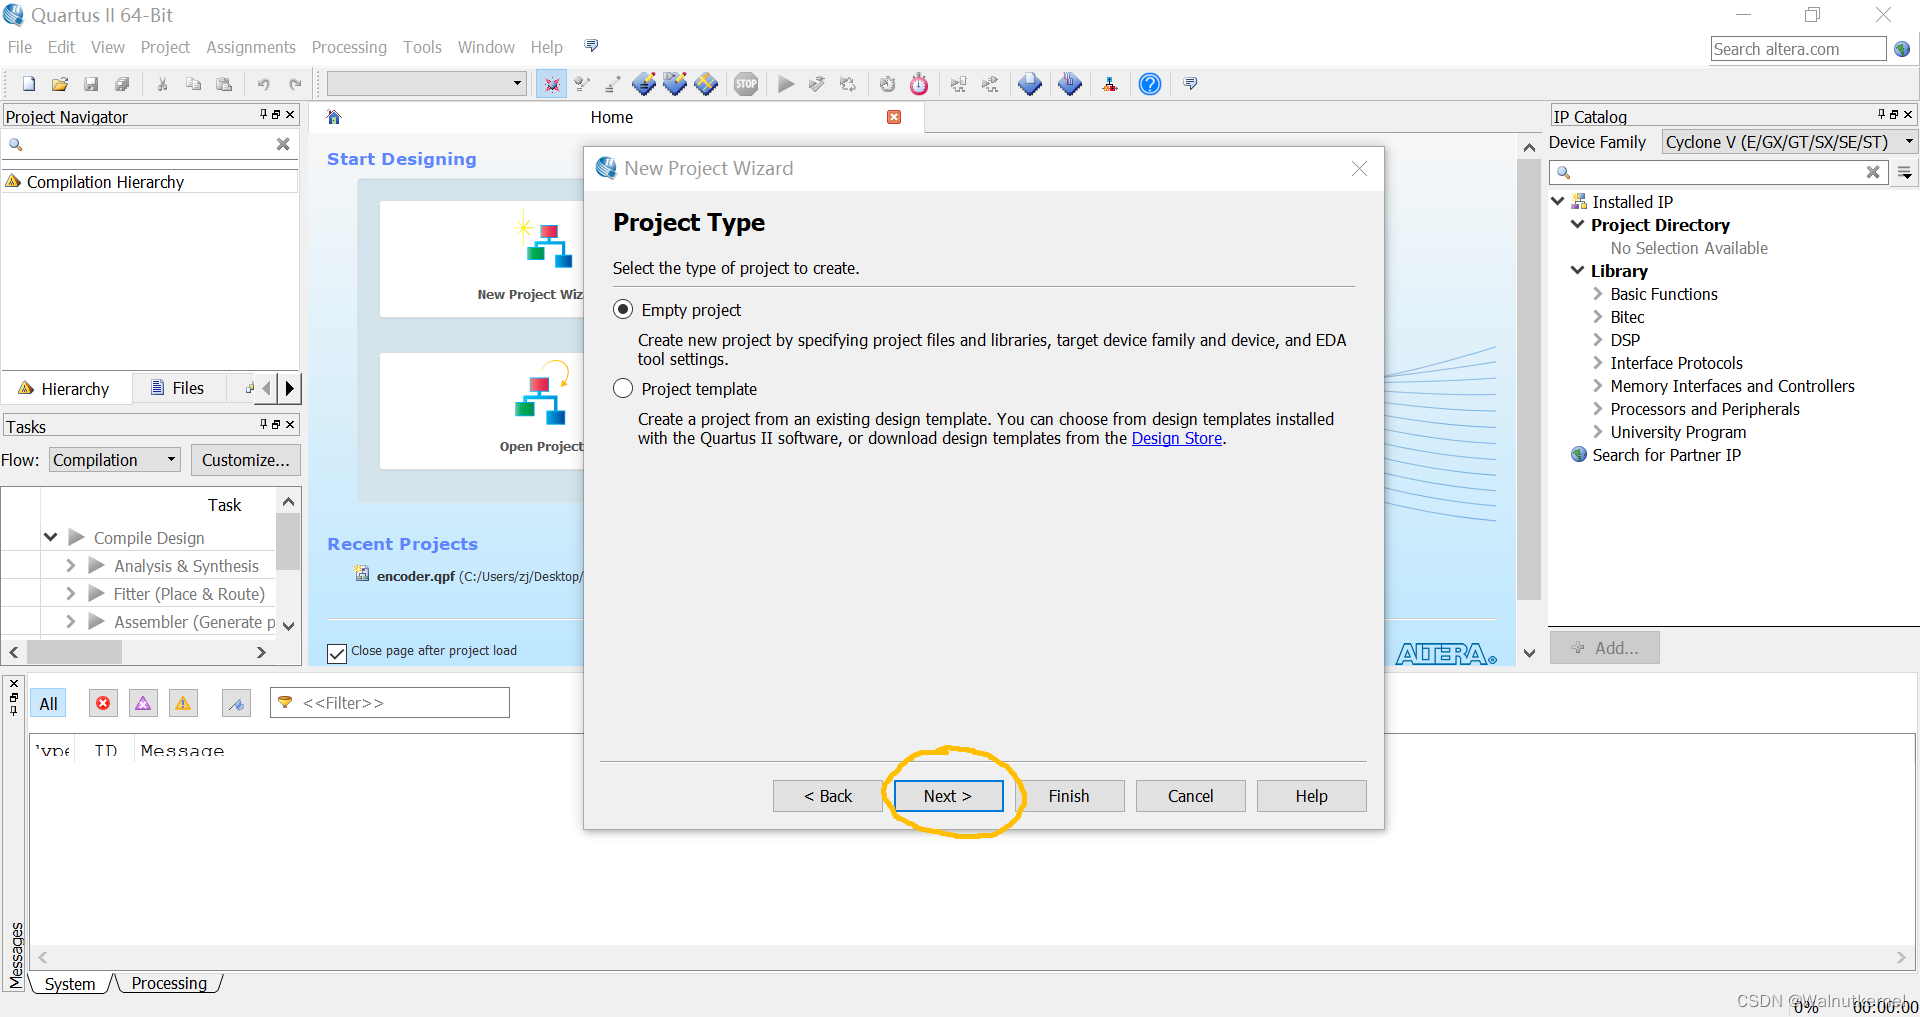
Task: Clear the Project Navigator search box
Action: point(283,144)
